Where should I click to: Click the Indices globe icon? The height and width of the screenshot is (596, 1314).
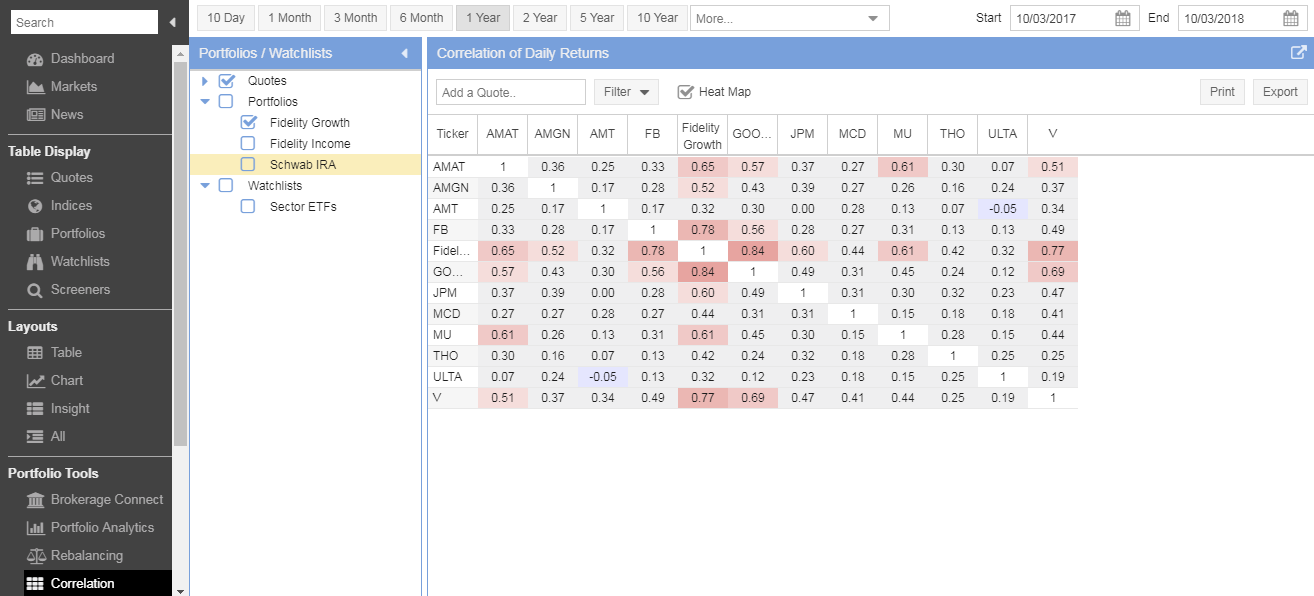click(x=36, y=206)
